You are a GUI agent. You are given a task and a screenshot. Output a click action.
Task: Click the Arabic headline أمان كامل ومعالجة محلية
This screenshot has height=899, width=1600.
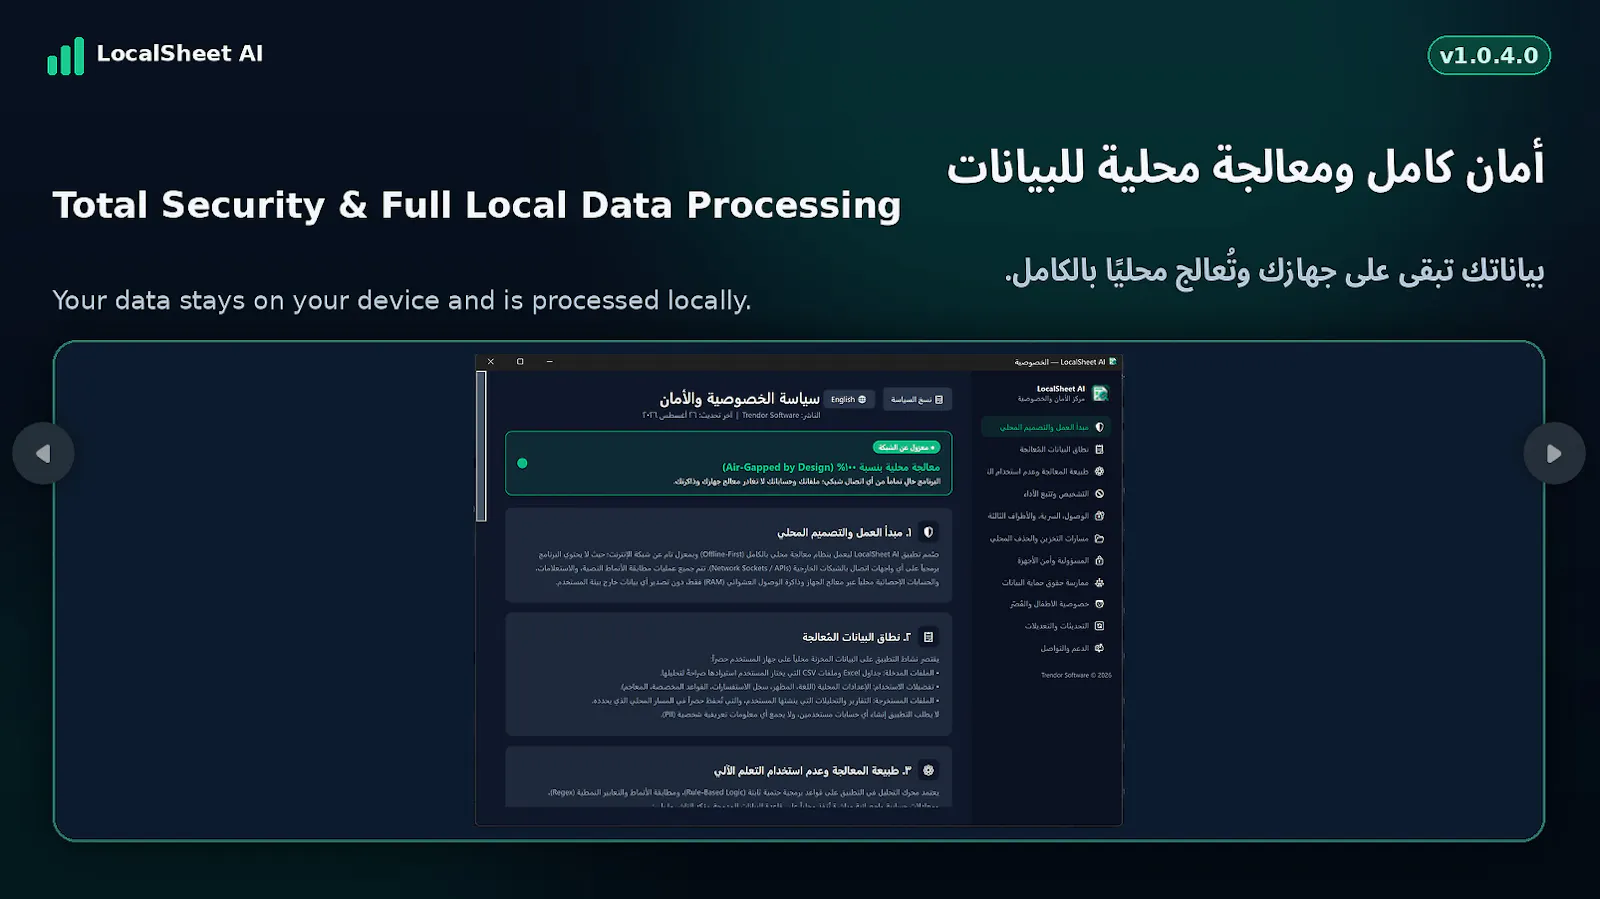click(x=1246, y=167)
